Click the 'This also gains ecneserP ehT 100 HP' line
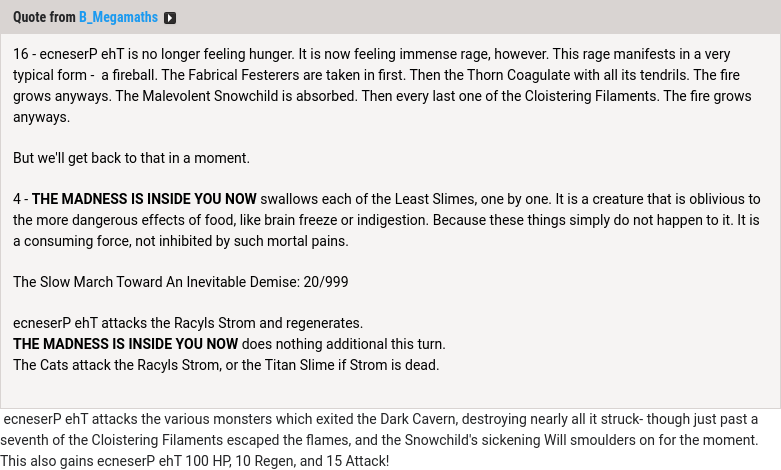 point(194,461)
